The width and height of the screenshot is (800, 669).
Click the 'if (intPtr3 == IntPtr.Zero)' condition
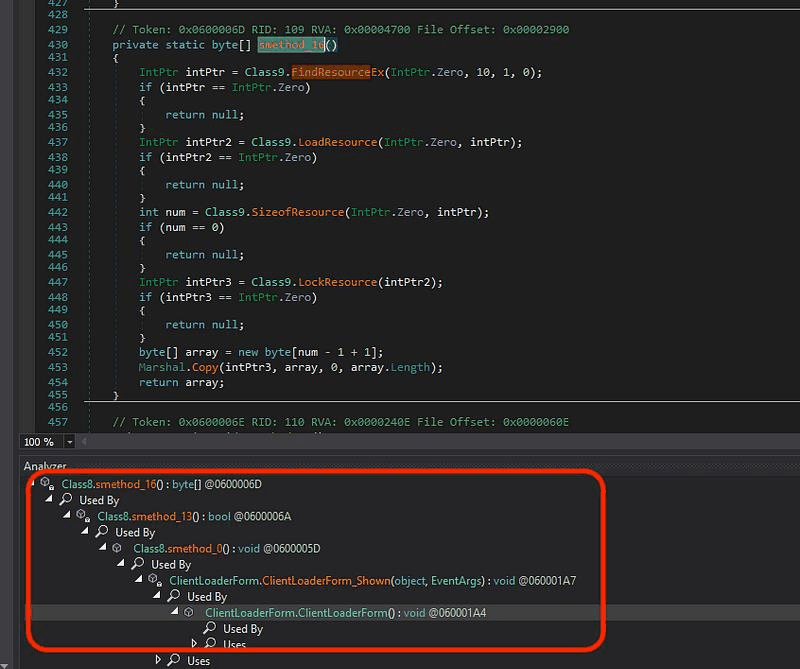pyautogui.click(x=228, y=297)
